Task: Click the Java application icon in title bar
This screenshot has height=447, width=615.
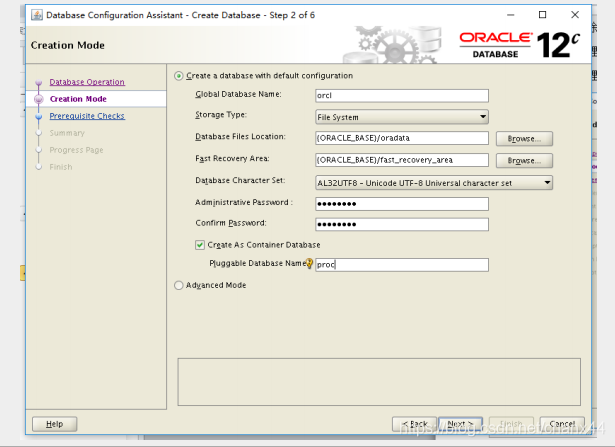Action: tap(37, 15)
